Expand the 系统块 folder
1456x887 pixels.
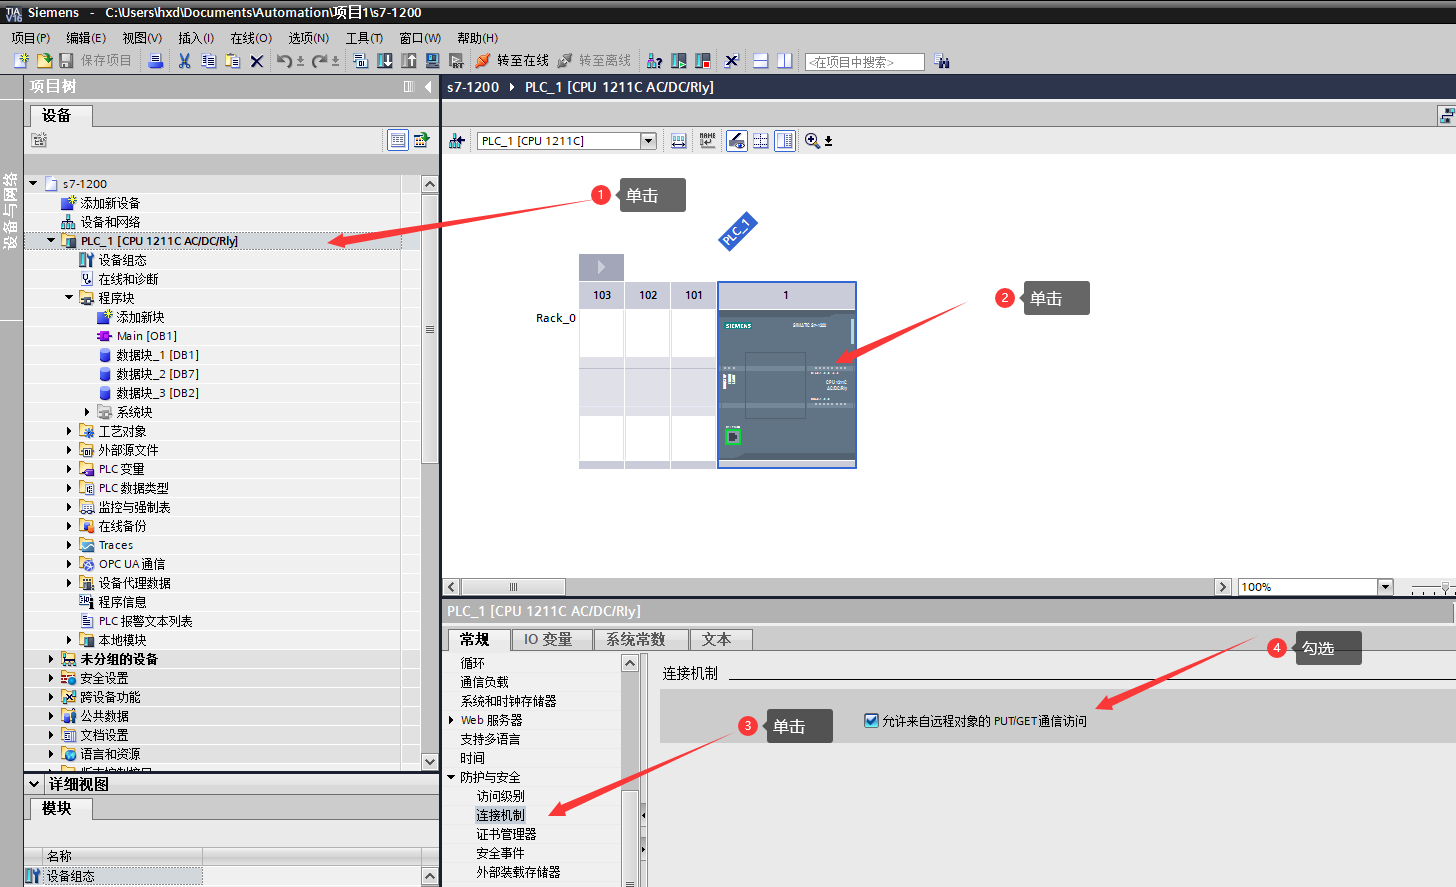[87, 412]
